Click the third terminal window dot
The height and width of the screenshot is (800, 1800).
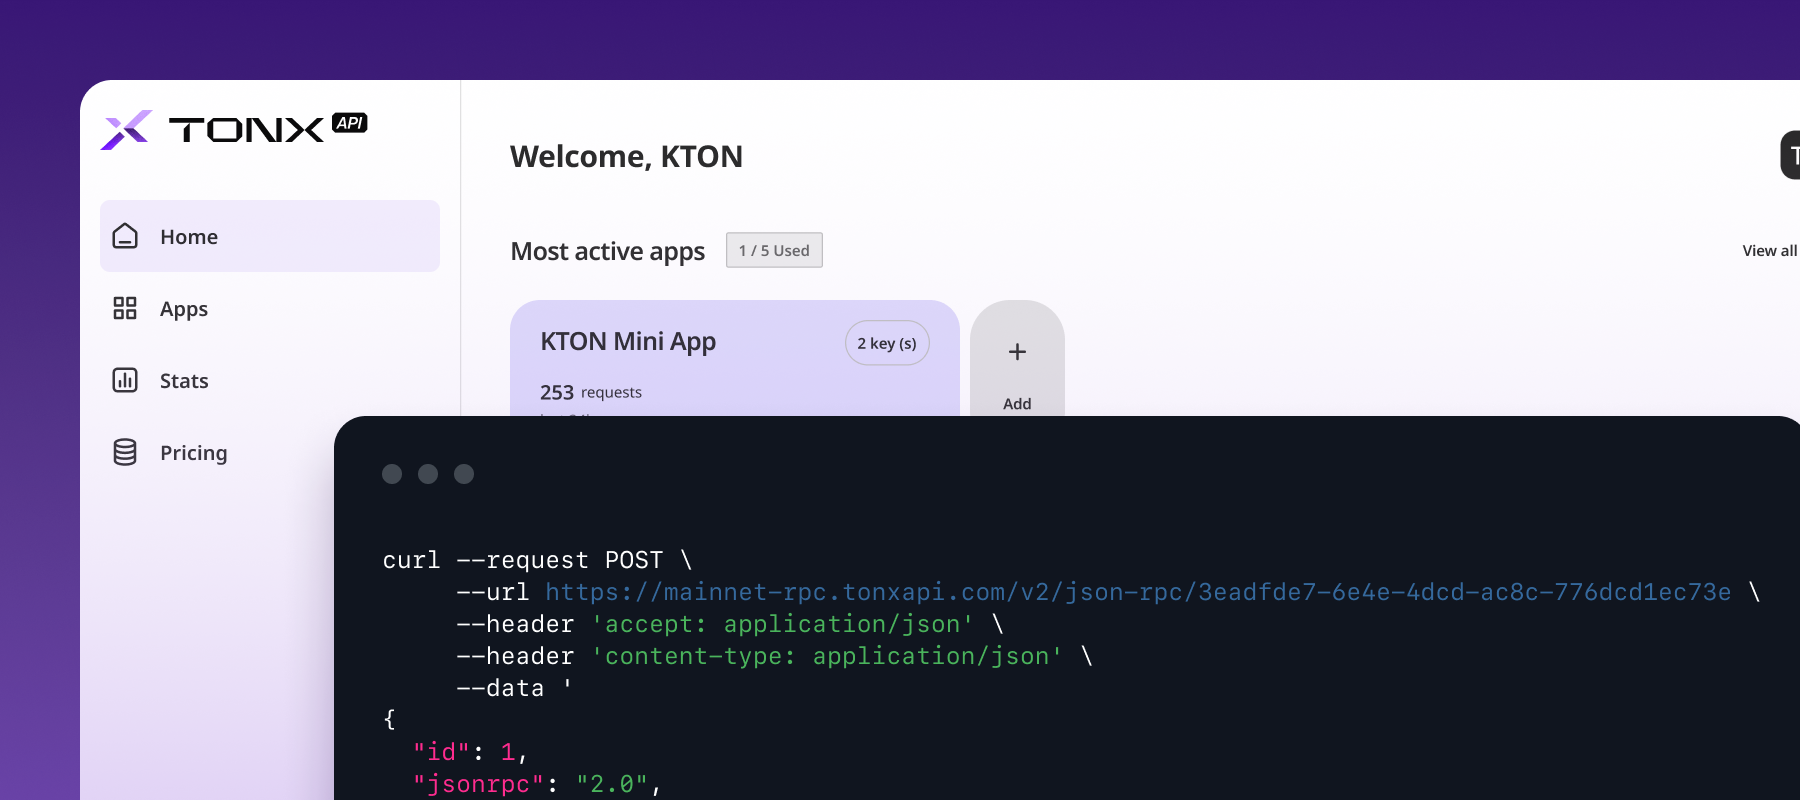coord(464,474)
